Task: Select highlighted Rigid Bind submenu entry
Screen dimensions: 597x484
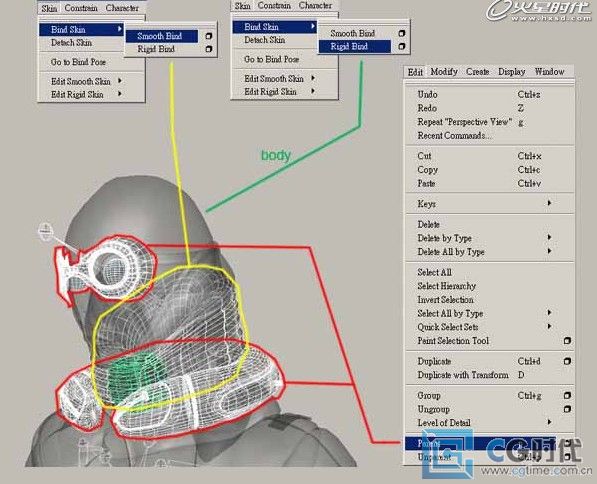Action: pos(354,46)
